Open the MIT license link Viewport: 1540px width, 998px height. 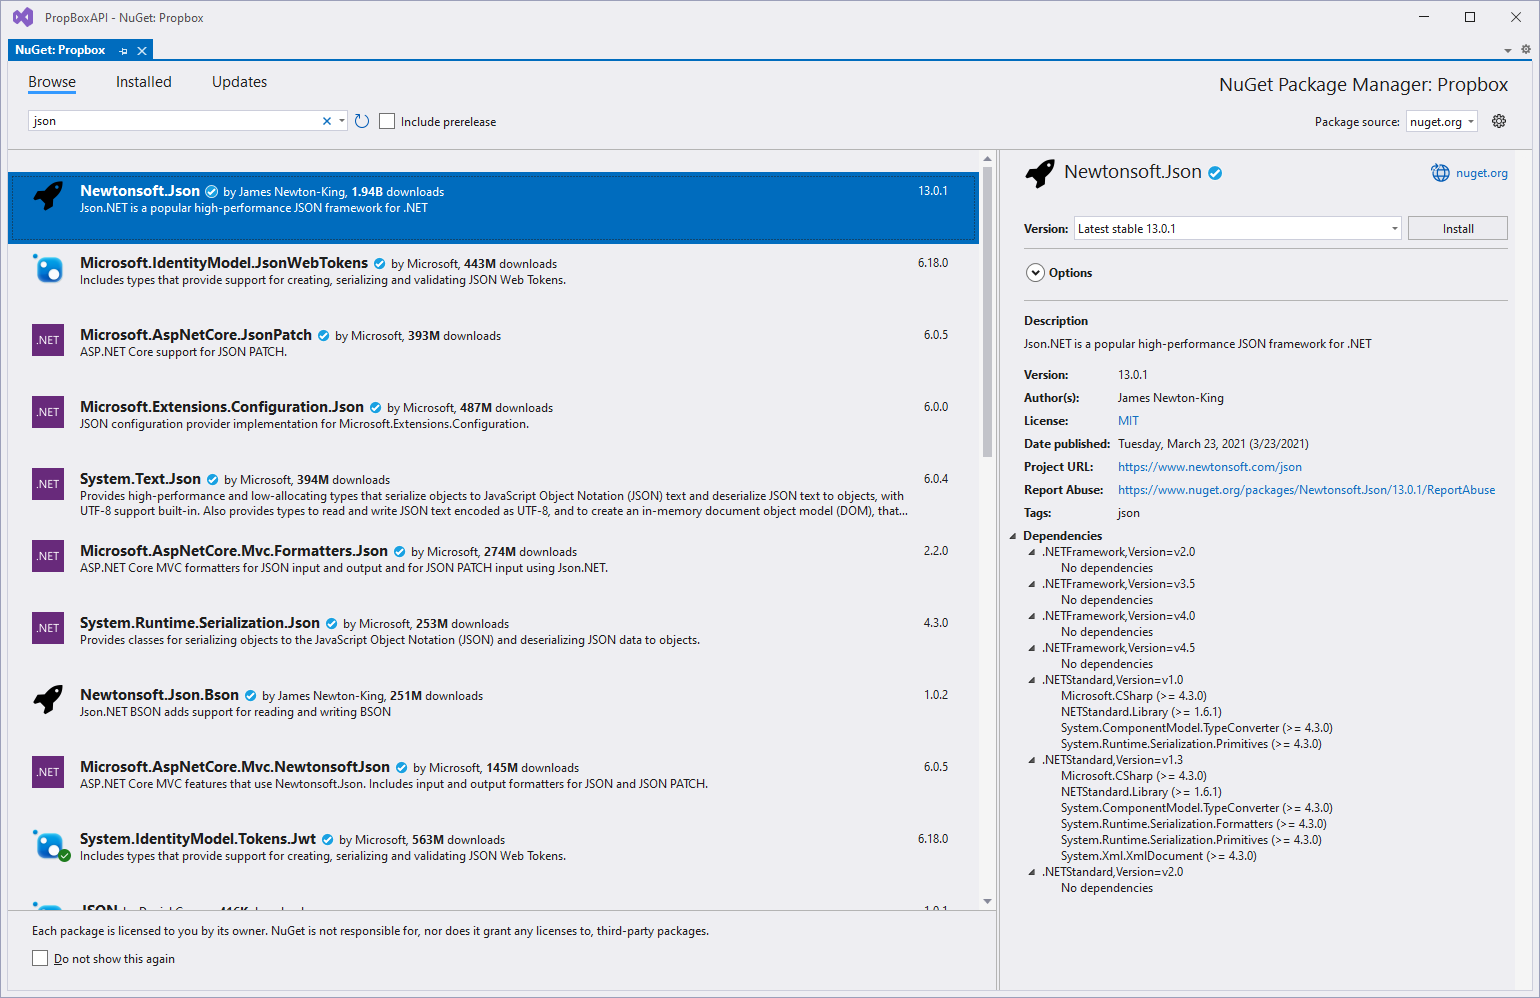tap(1128, 421)
